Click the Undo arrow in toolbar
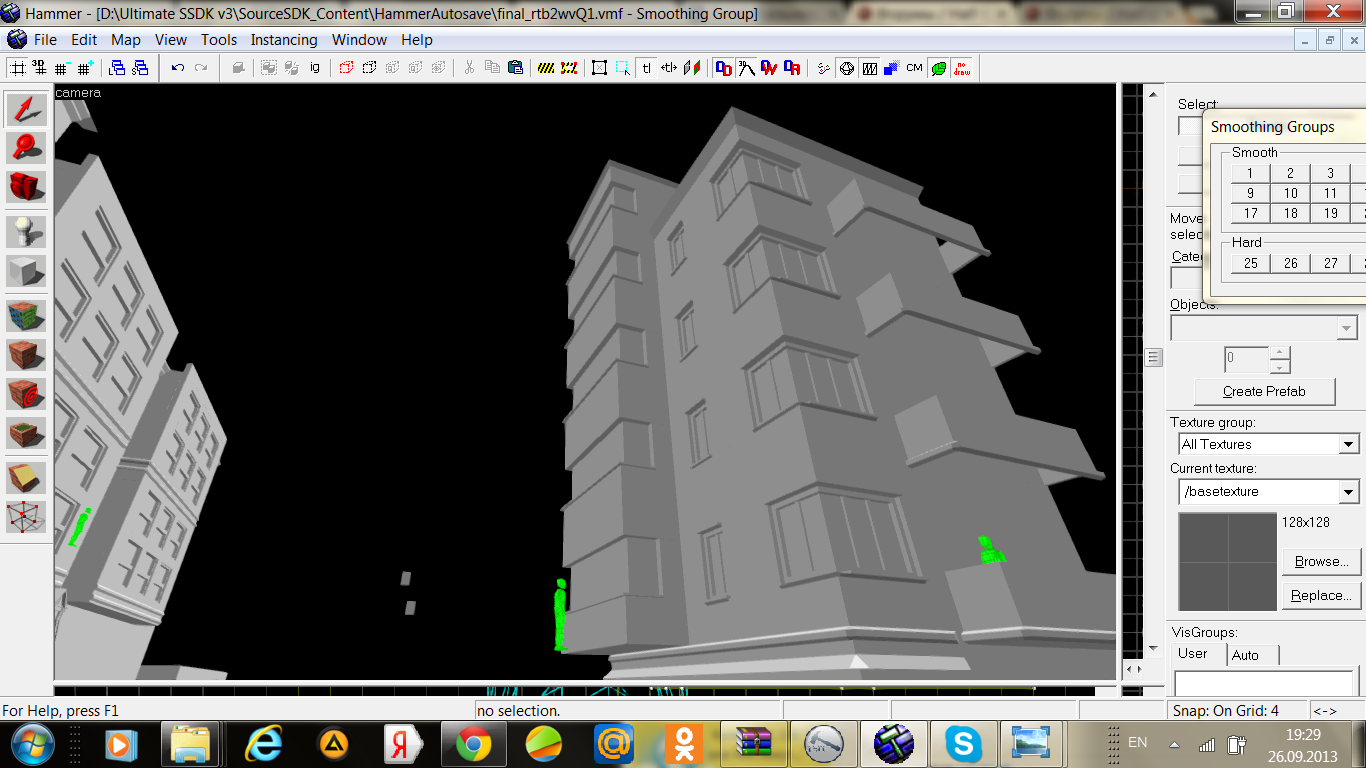Screen dimensions: 1366x768 178,68
